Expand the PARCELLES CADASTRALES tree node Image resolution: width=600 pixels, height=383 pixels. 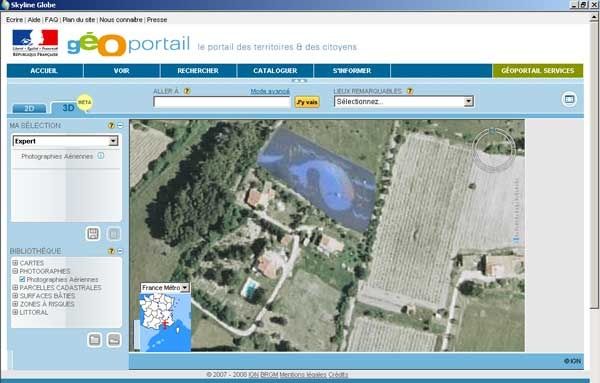pyautogui.click(x=15, y=287)
